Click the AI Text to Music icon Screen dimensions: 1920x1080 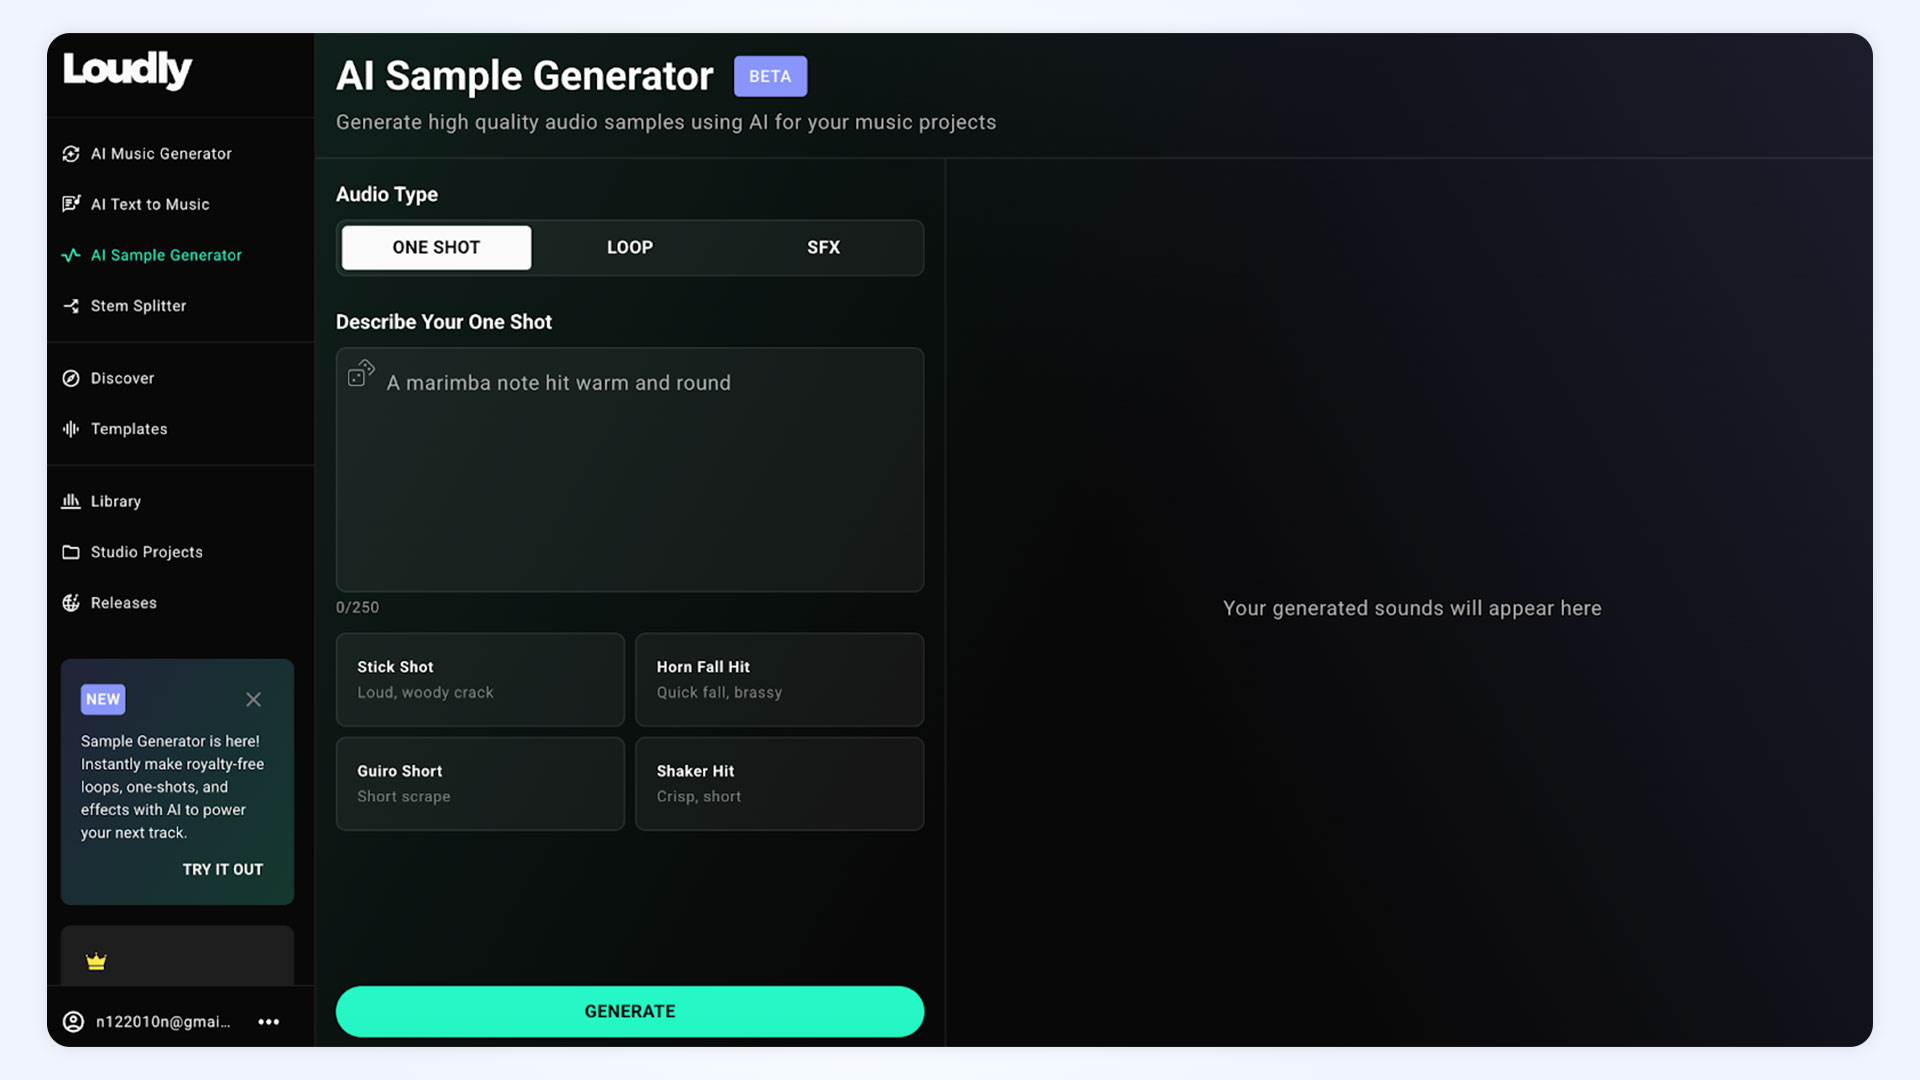point(71,204)
